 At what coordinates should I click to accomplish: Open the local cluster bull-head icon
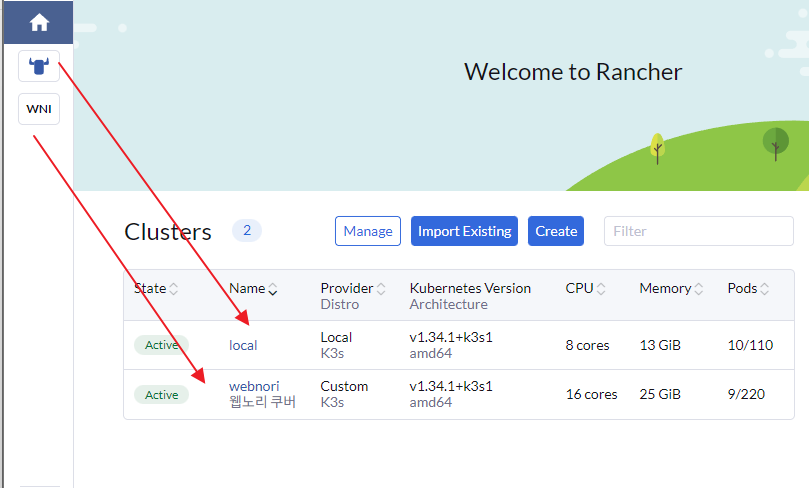click(39, 66)
